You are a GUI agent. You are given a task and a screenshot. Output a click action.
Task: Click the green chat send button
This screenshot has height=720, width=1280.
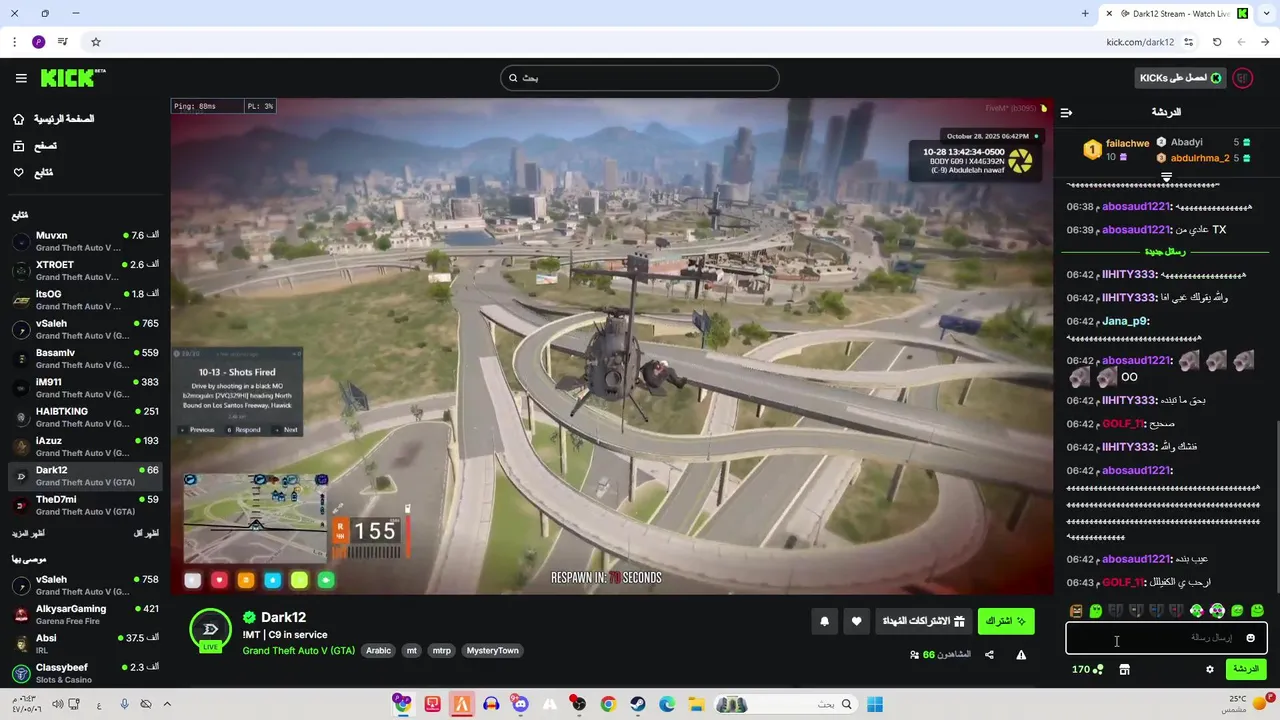pyautogui.click(x=1246, y=669)
